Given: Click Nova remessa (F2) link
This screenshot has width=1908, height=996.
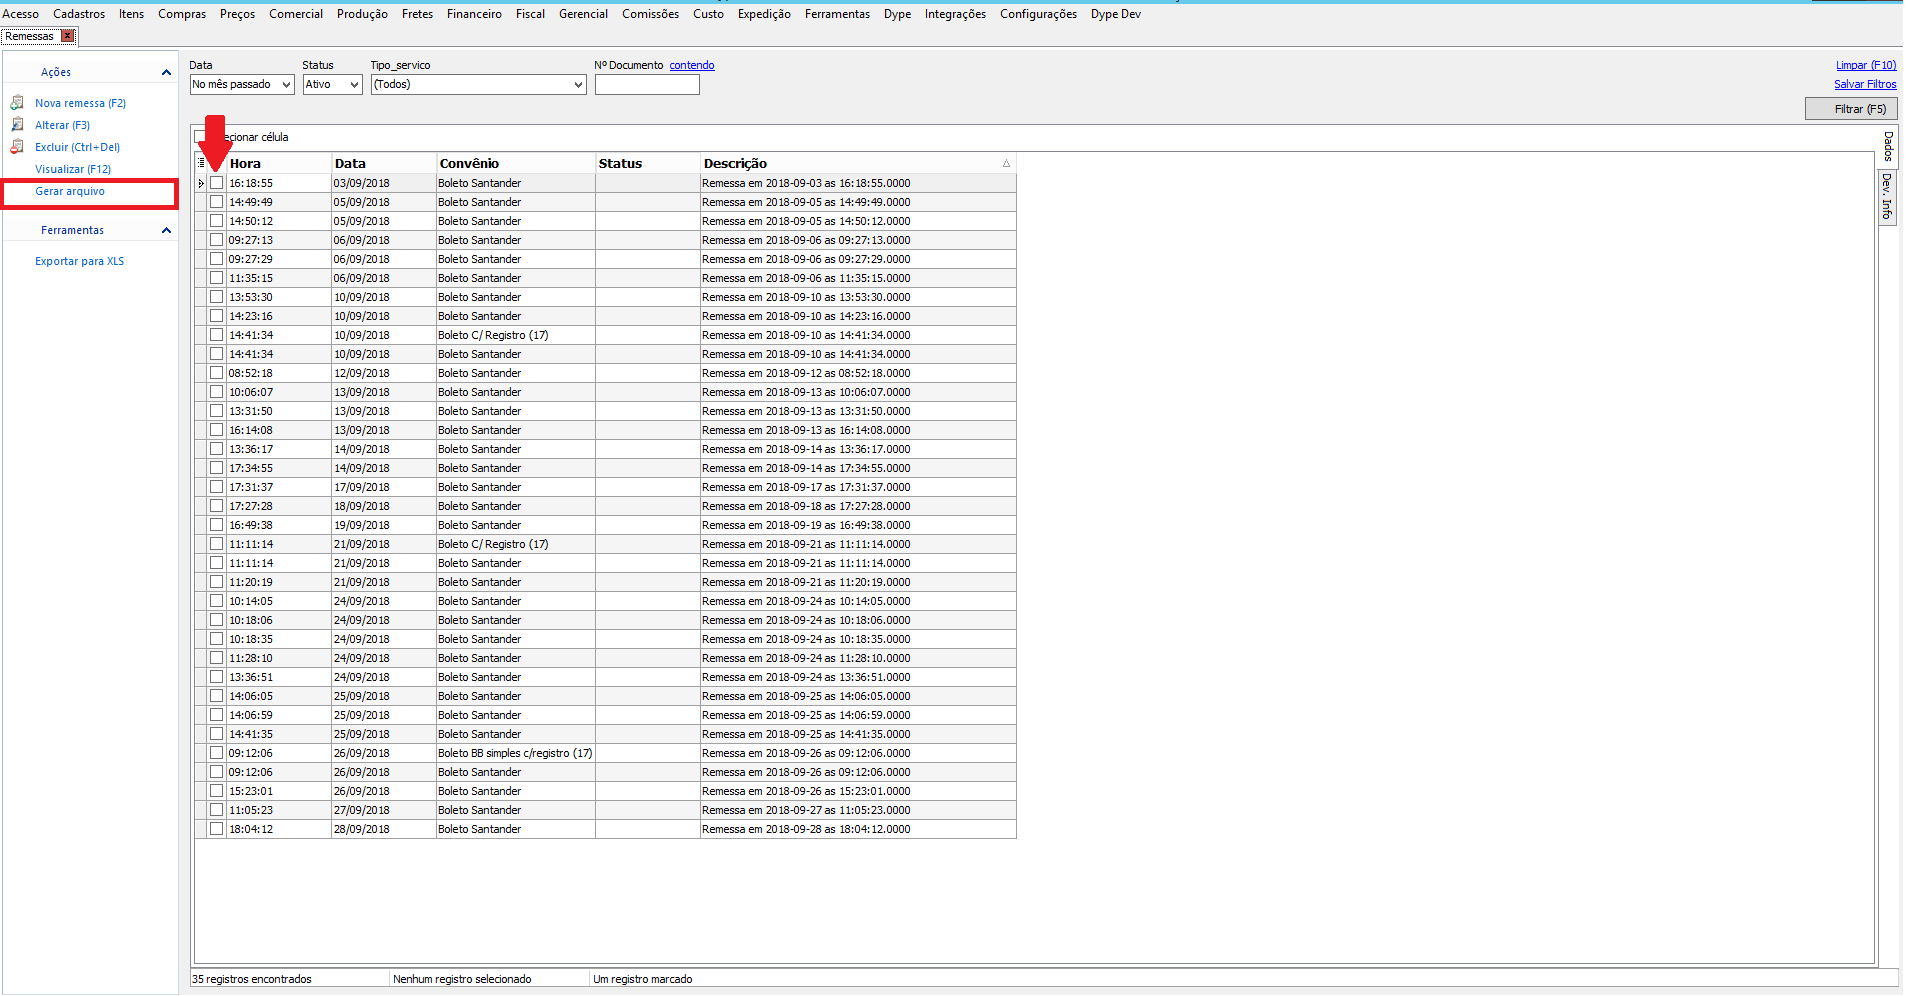Looking at the screenshot, I should coord(80,103).
